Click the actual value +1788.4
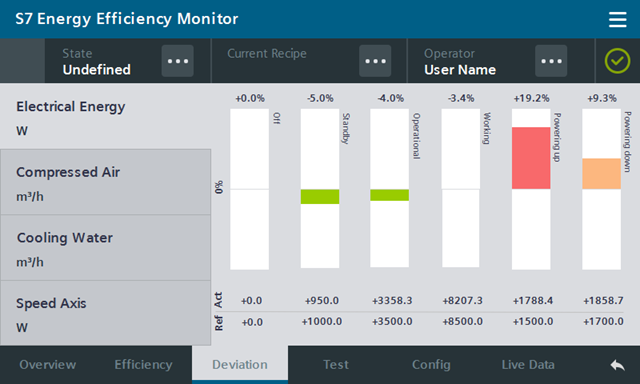Viewport: 640px width, 384px height. [533, 301]
